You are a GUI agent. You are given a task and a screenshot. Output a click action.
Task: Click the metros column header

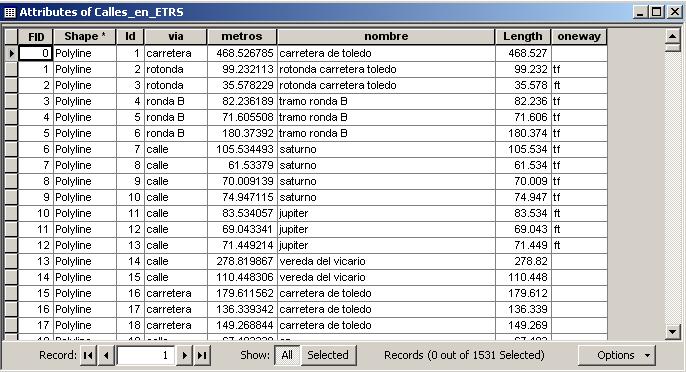pos(242,36)
